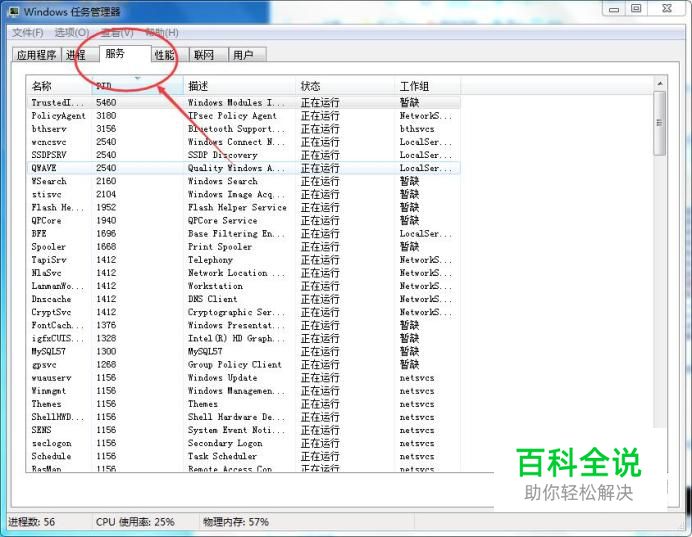Select the SSDPSRV service row
Image resolution: width=692 pixels, height=537 pixels.
(x=243, y=155)
